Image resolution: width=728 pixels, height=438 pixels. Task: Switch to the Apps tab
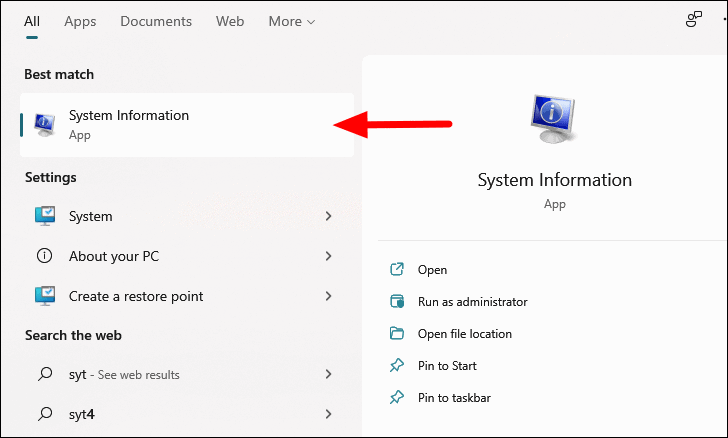[80, 21]
